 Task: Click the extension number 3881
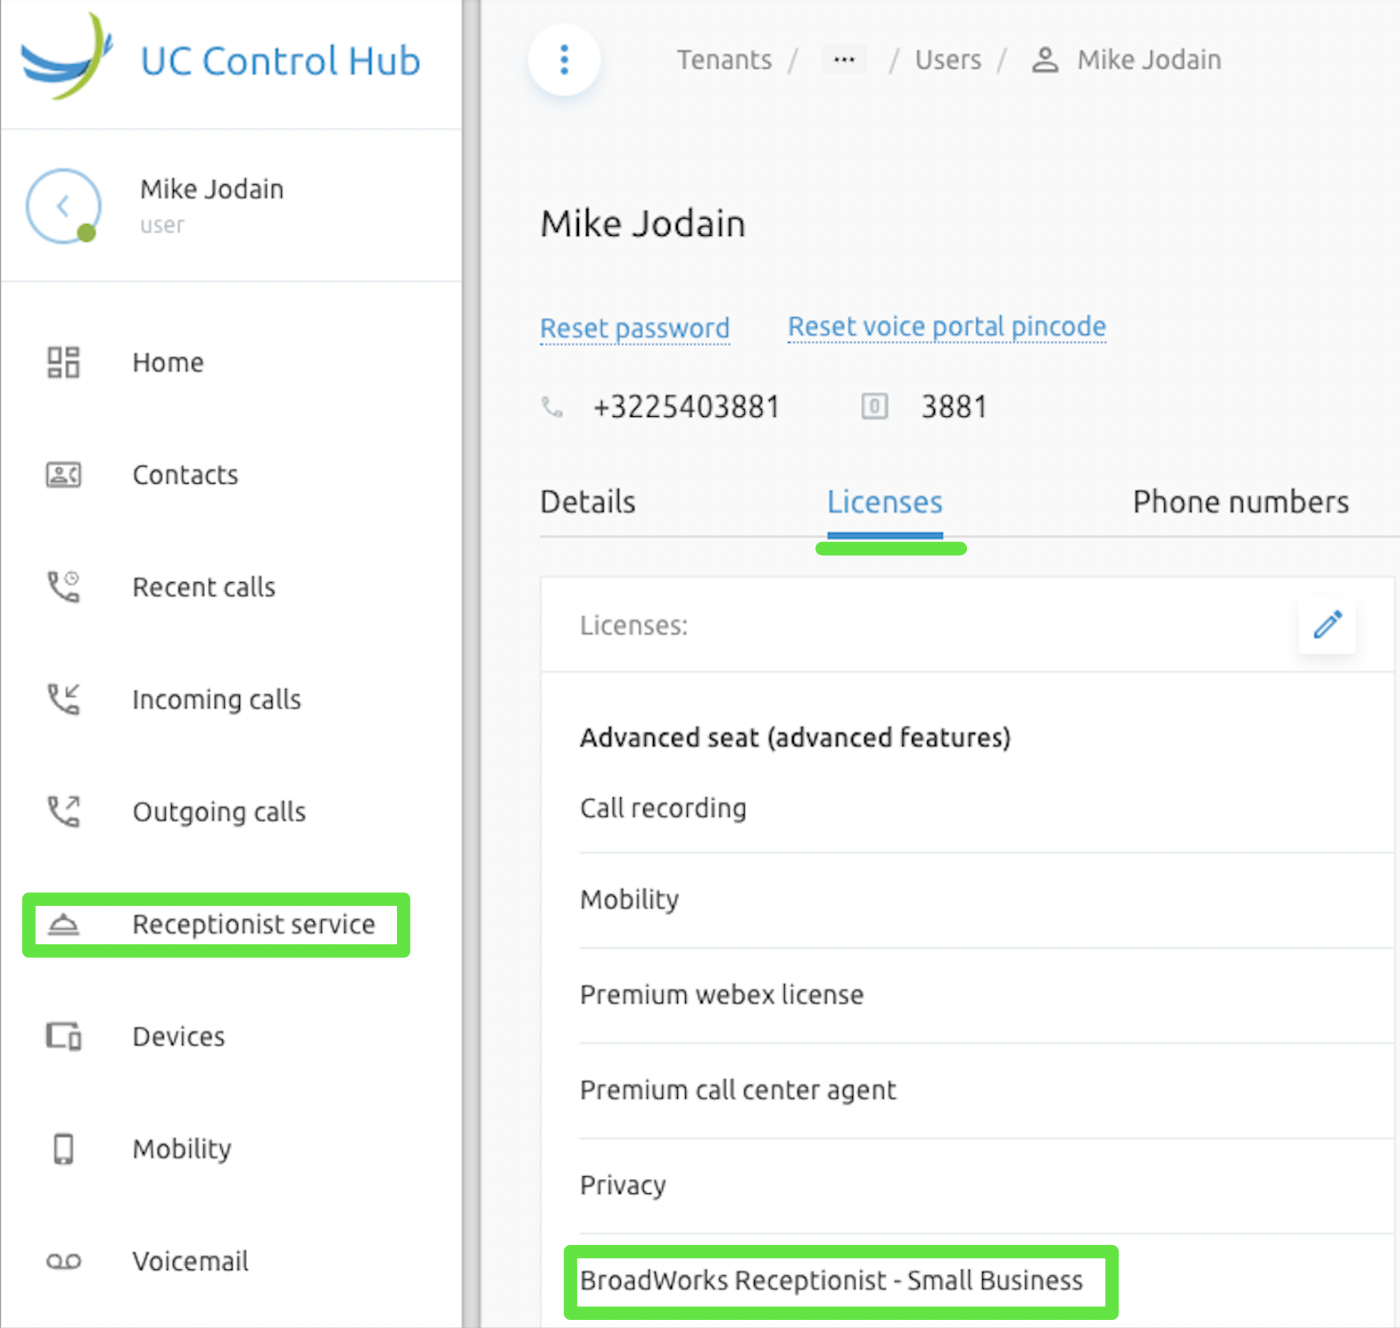(x=954, y=407)
